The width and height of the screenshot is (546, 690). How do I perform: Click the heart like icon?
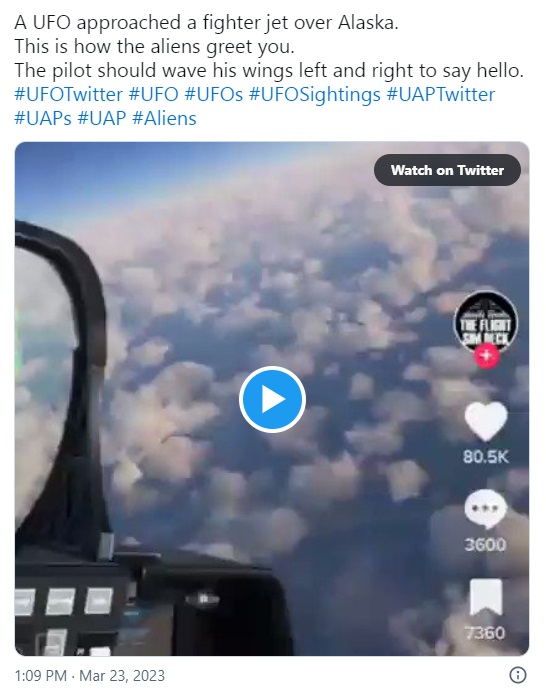[x=486, y=421]
